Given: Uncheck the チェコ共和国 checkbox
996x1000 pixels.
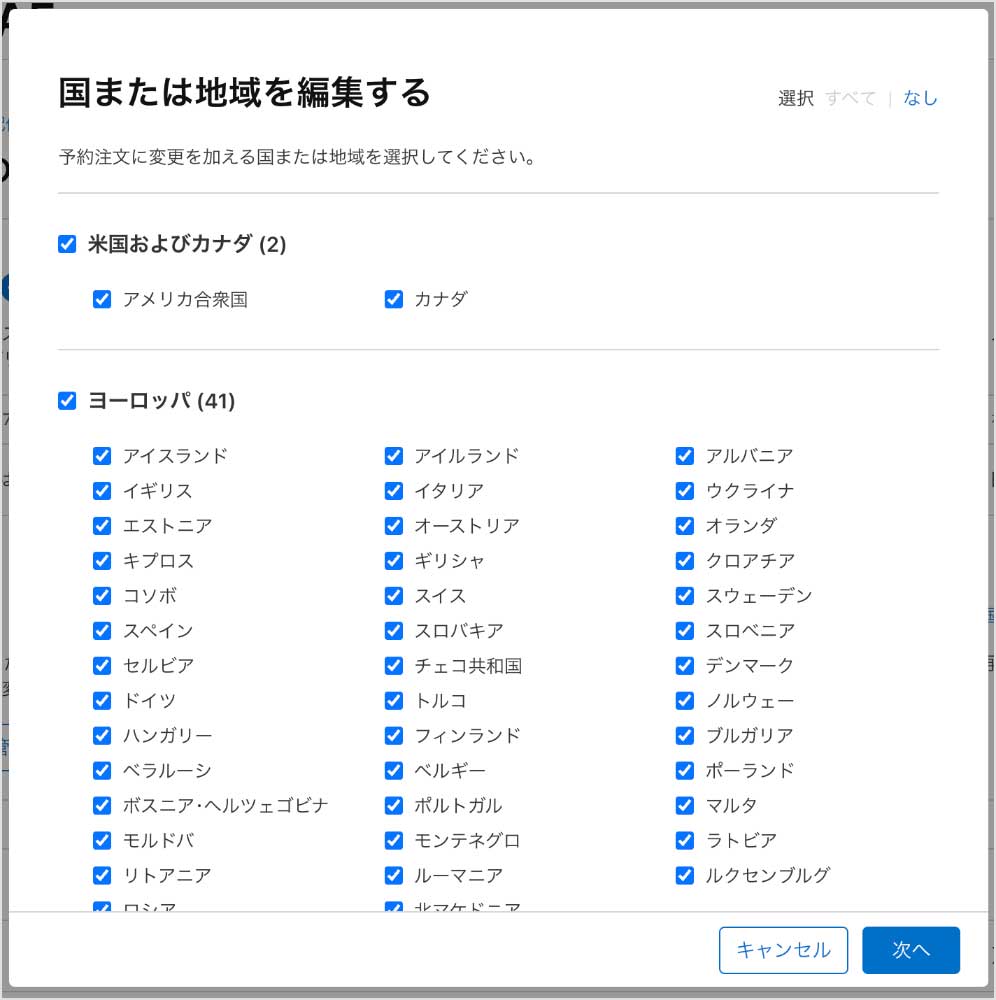Looking at the screenshot, I should tap(394, 666).
